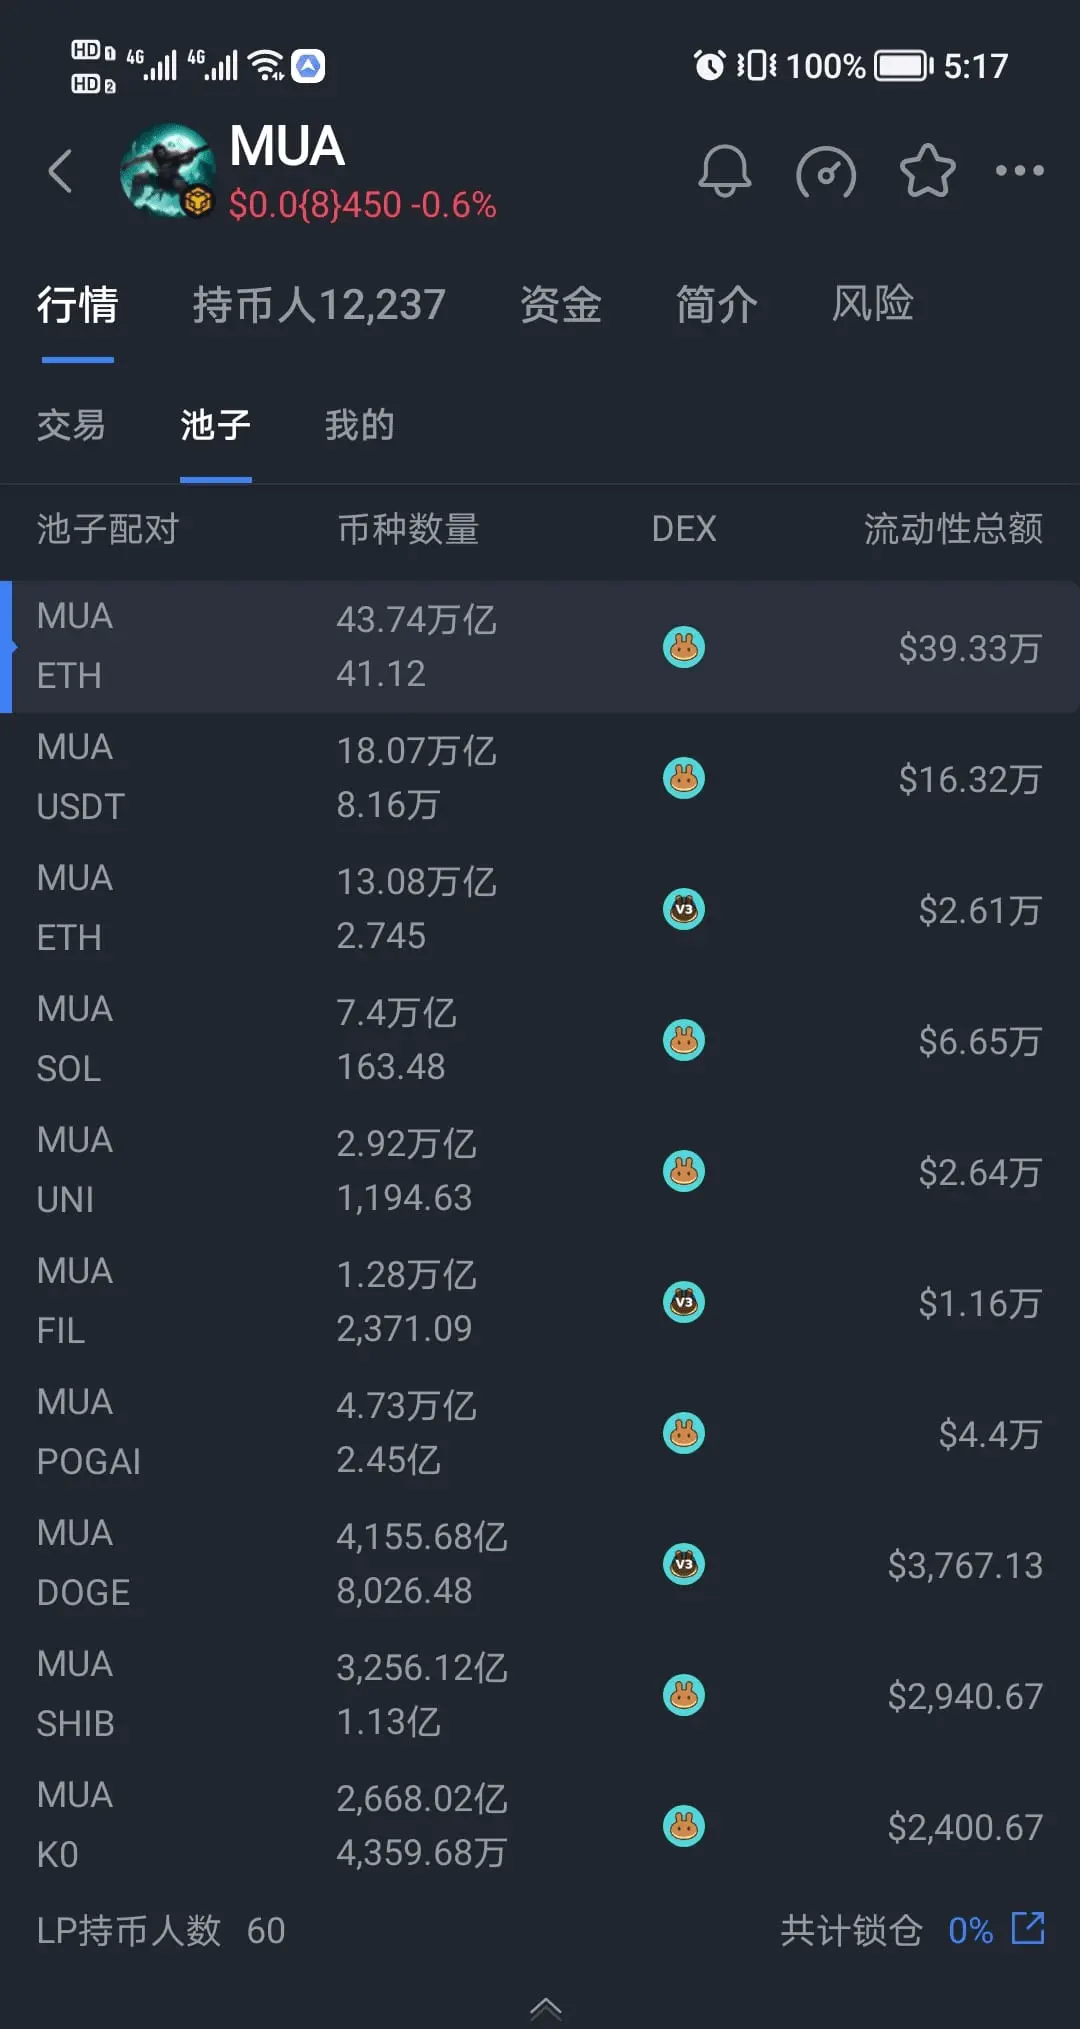Open the 风险 tab
This screenshot has height=2029, width=1080.
click(x=873, y=304)
